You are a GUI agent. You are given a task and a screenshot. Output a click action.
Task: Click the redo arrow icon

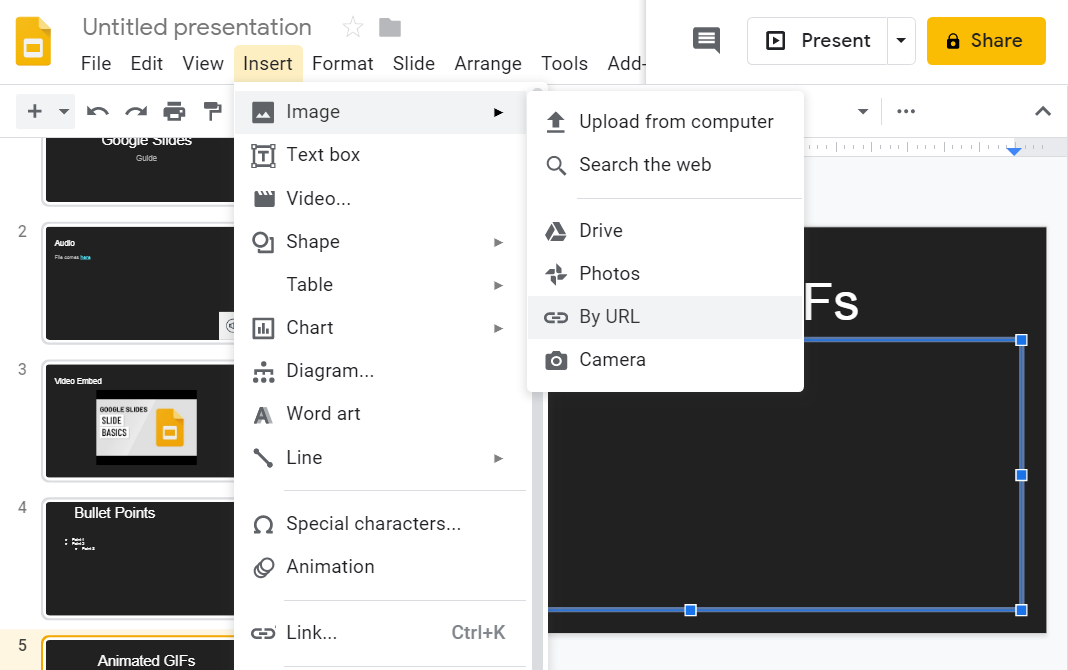tap(135, 111)
